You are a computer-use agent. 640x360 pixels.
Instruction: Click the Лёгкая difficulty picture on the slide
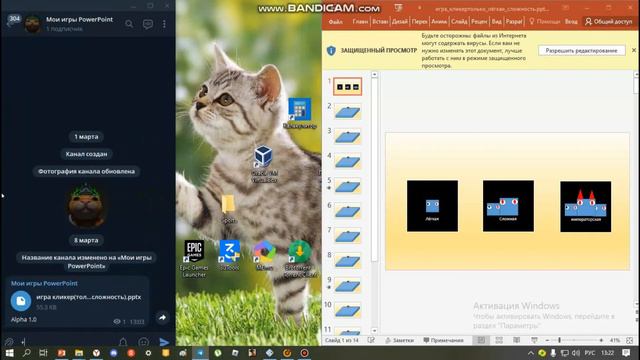click(x=432, y=206)
